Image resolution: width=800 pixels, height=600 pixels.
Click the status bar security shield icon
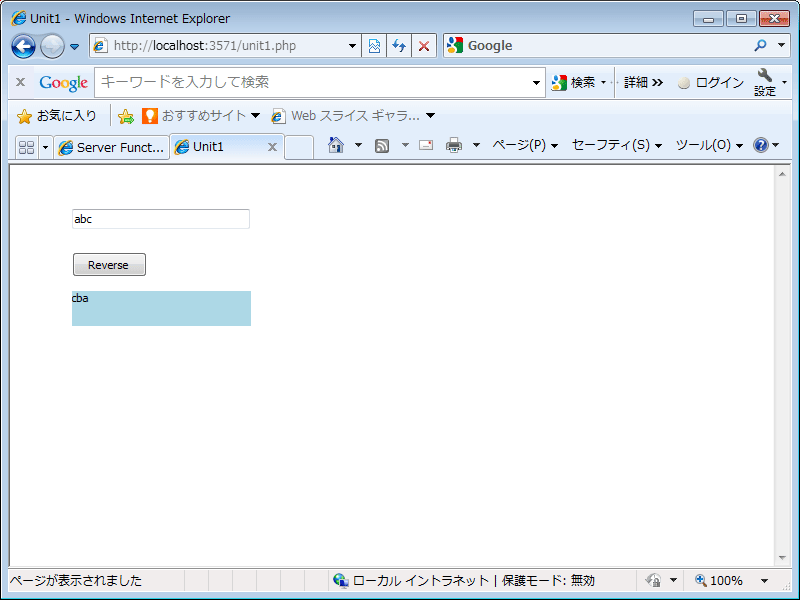coord(653,581)
